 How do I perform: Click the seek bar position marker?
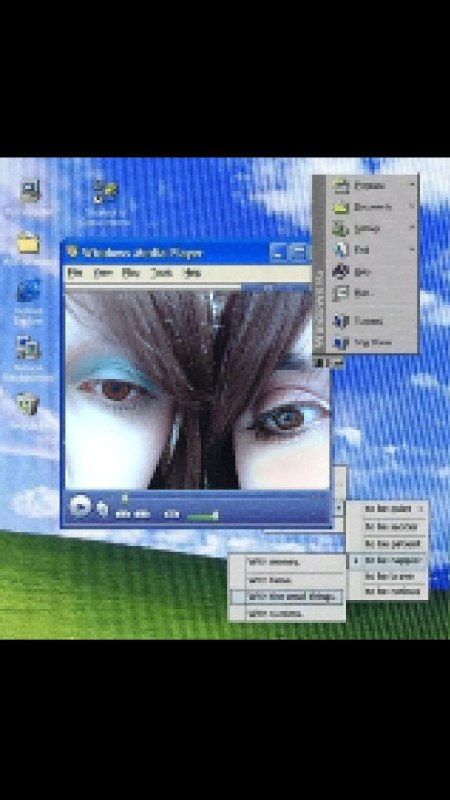point(124,497)
